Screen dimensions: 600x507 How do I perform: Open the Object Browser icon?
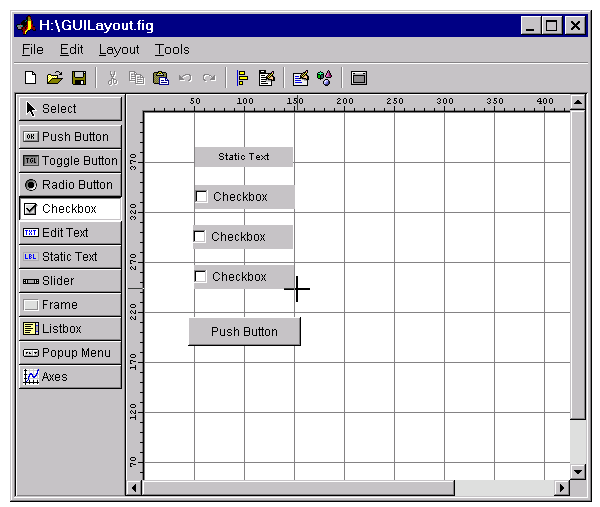(324, 78)
